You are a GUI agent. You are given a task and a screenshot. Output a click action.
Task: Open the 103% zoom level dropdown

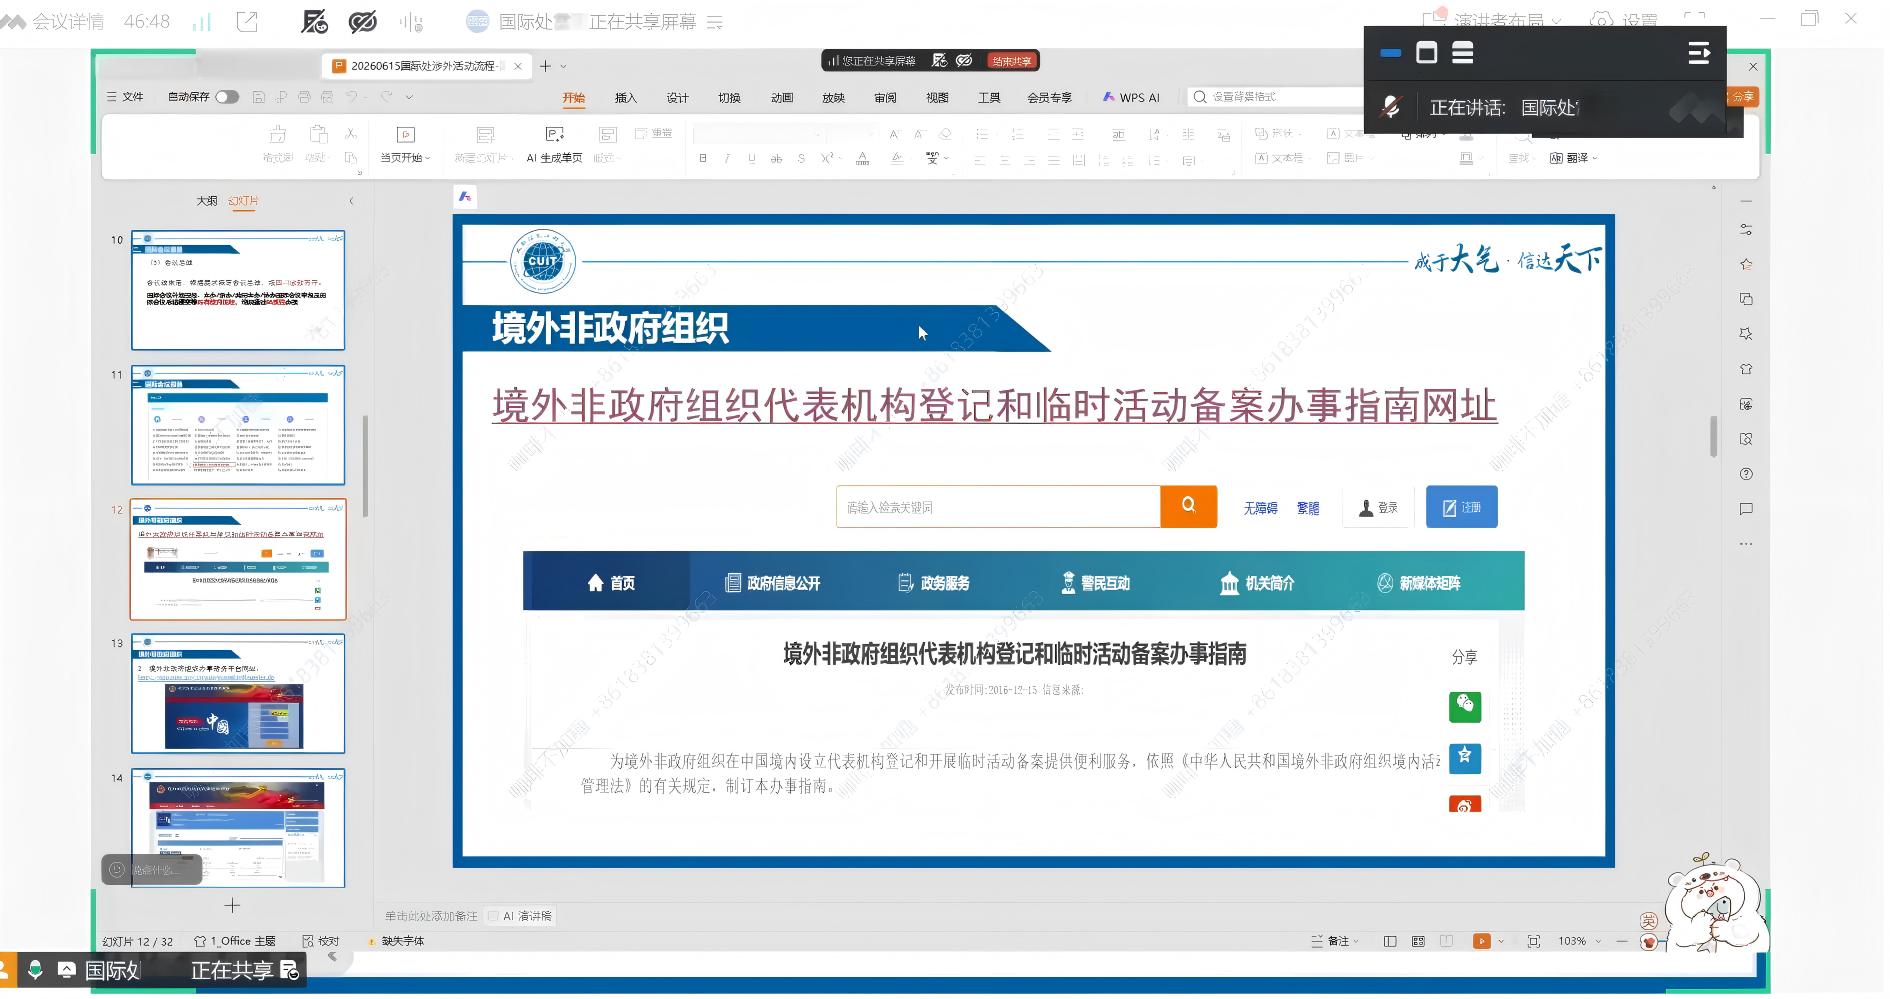1579,941
